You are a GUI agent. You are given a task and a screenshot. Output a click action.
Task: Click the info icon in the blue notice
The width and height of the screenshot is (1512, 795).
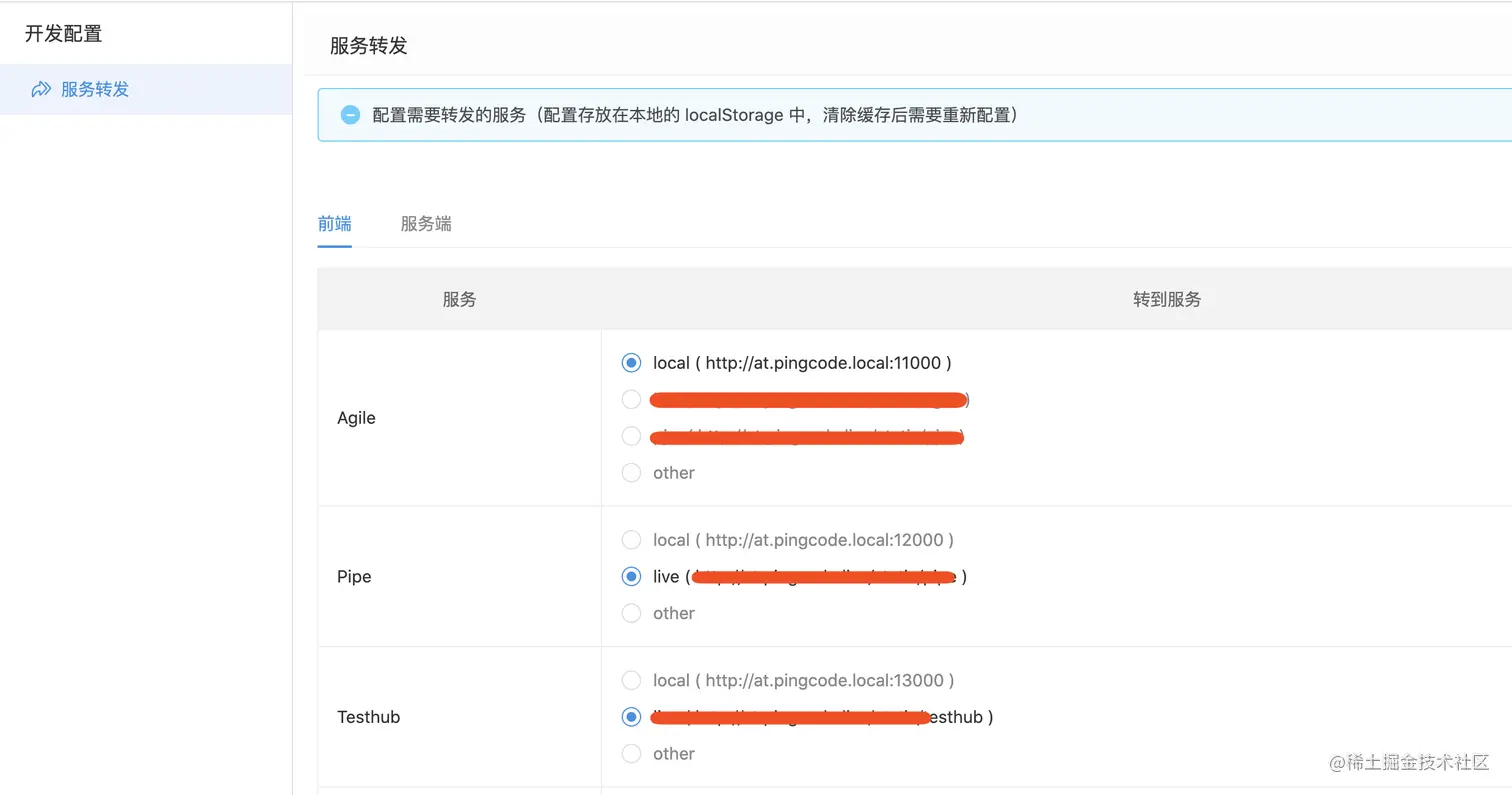point(350,115)
